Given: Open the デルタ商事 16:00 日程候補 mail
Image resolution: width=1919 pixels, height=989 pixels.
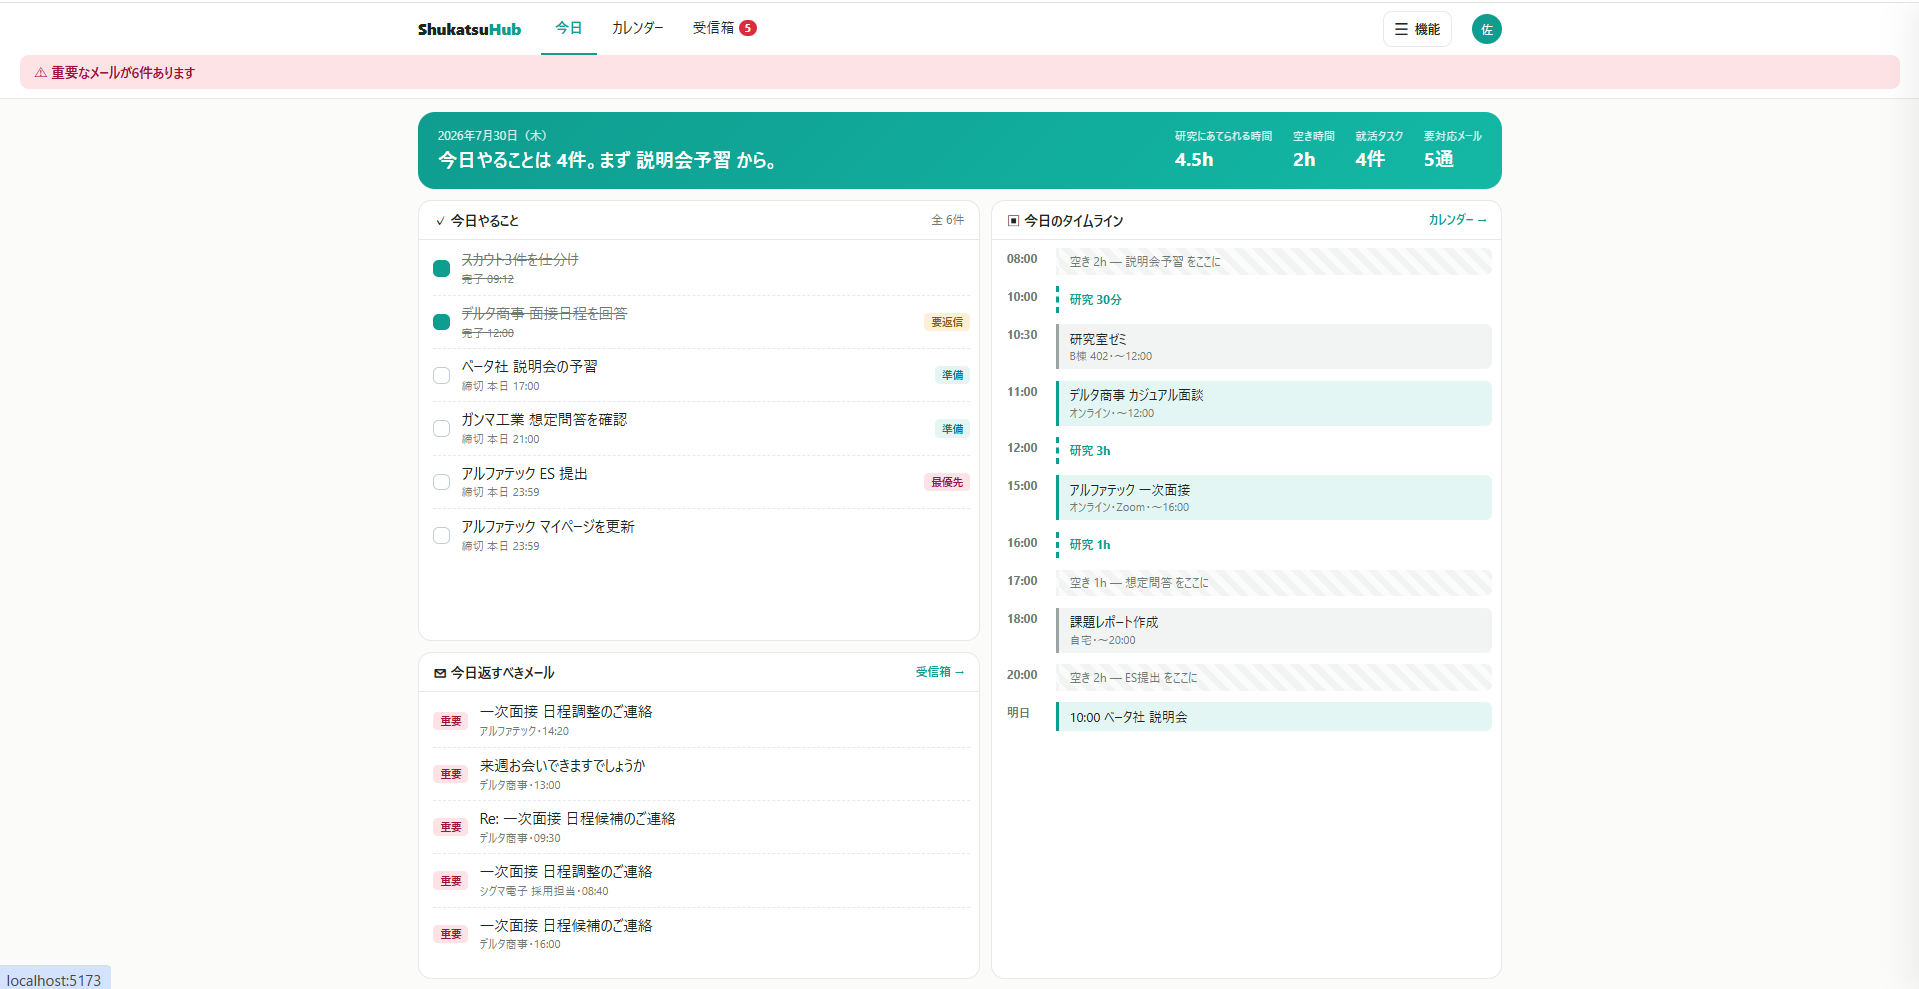Looking at the screenshot, I should click(x=701, y=934).
